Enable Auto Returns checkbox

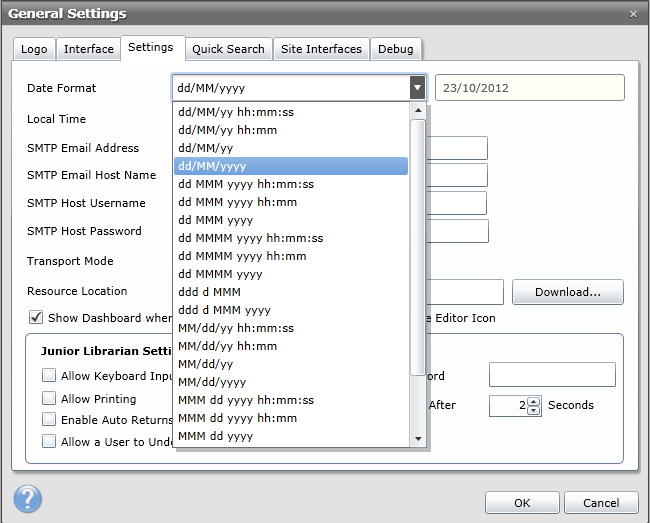(x=49, y=420)
